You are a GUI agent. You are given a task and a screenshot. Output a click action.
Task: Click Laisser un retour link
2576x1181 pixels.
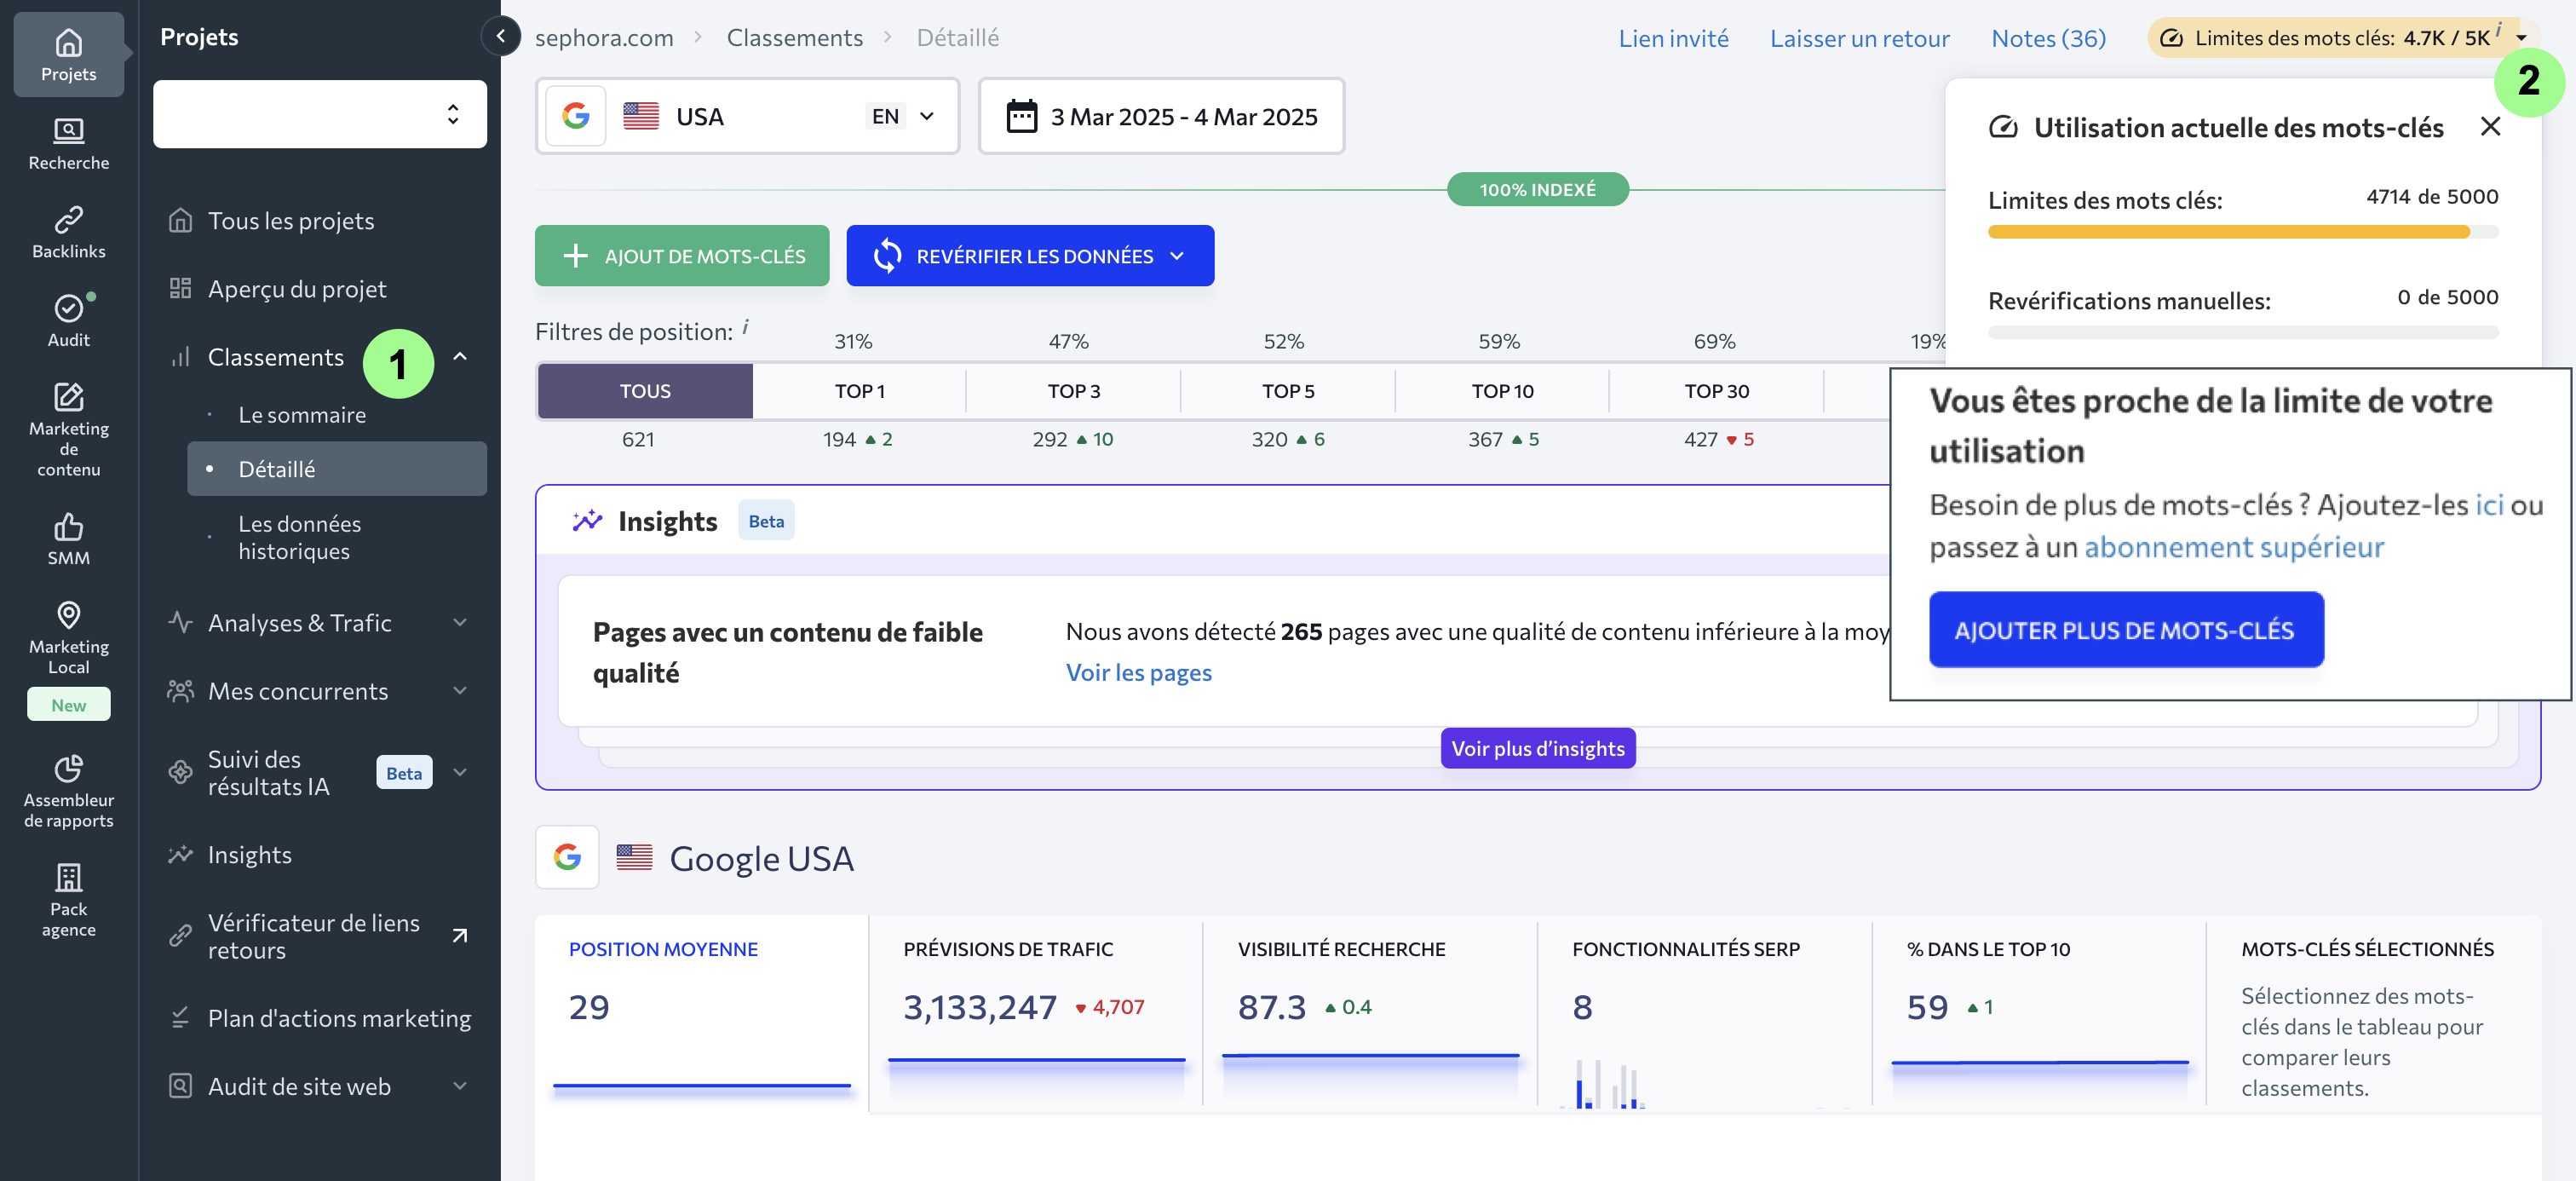1860,38
